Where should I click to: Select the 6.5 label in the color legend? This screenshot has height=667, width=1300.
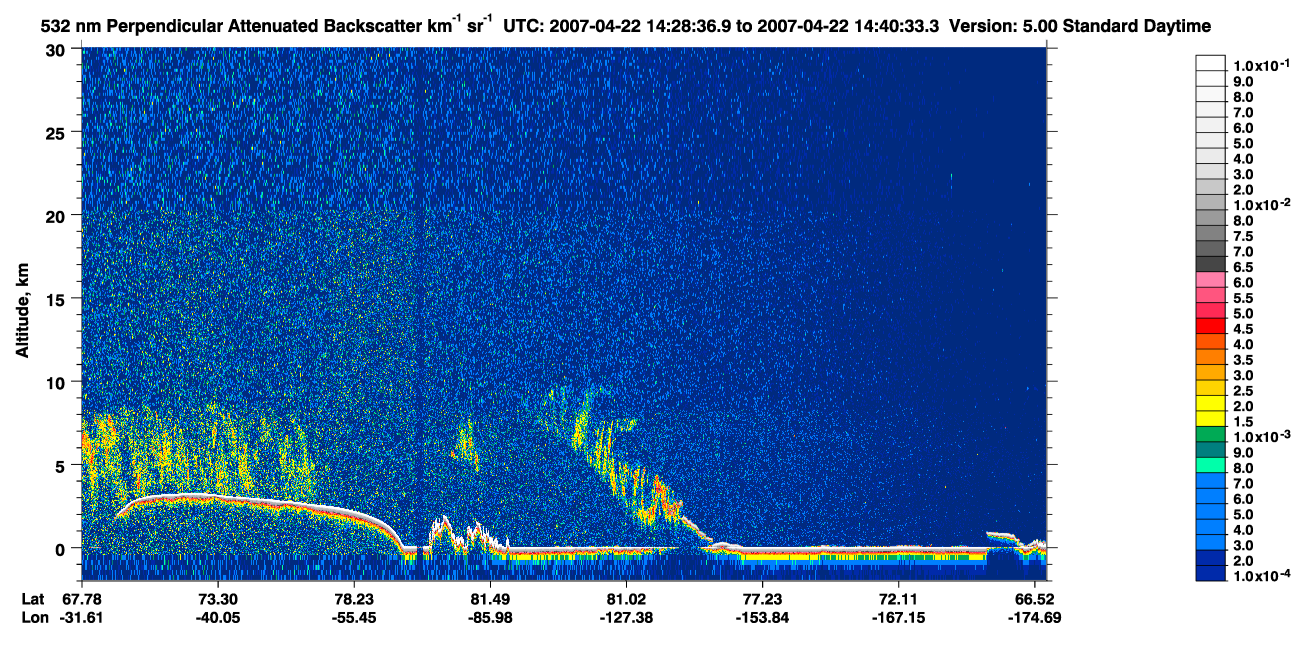[x=1244, y=267]
